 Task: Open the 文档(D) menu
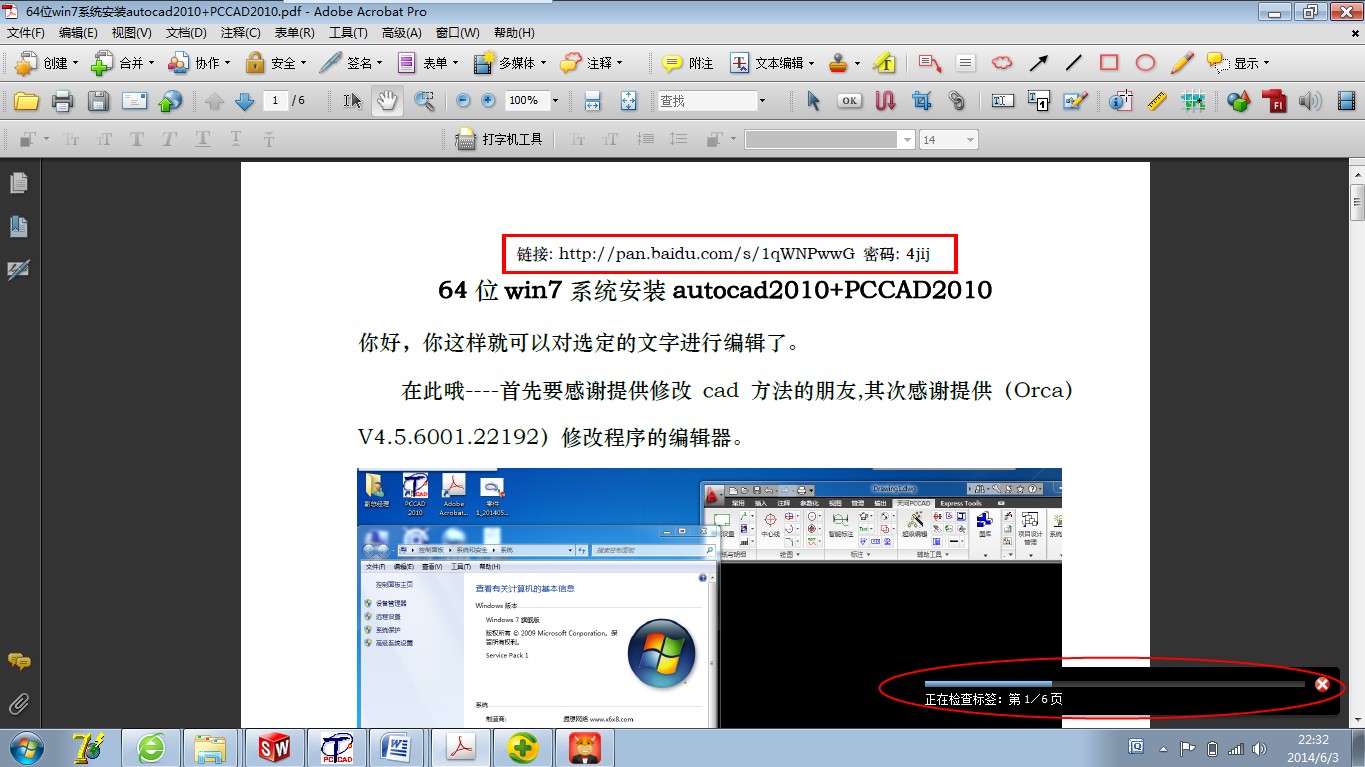pyautogui.click(x=186, y=33)
